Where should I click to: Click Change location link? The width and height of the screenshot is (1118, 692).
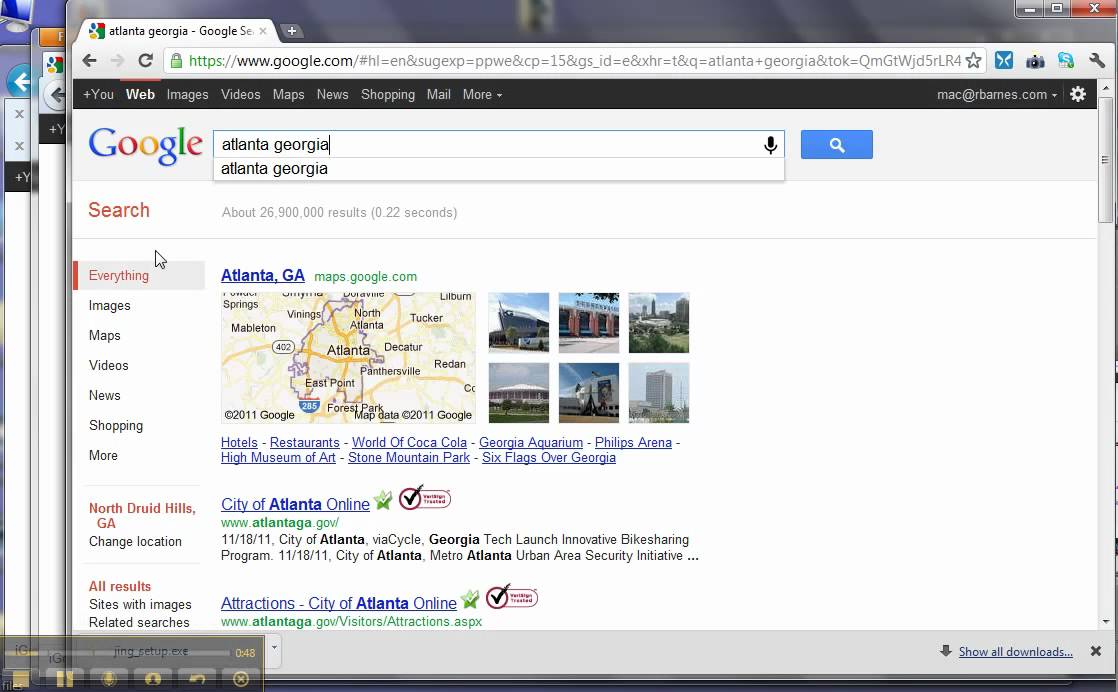pyautogui.click(x=135, y=542)
